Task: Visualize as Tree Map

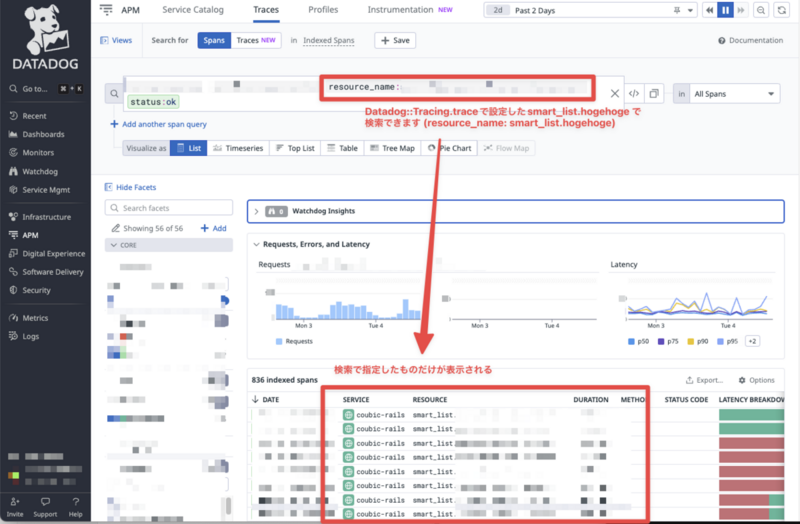Action: pos(392,148)
